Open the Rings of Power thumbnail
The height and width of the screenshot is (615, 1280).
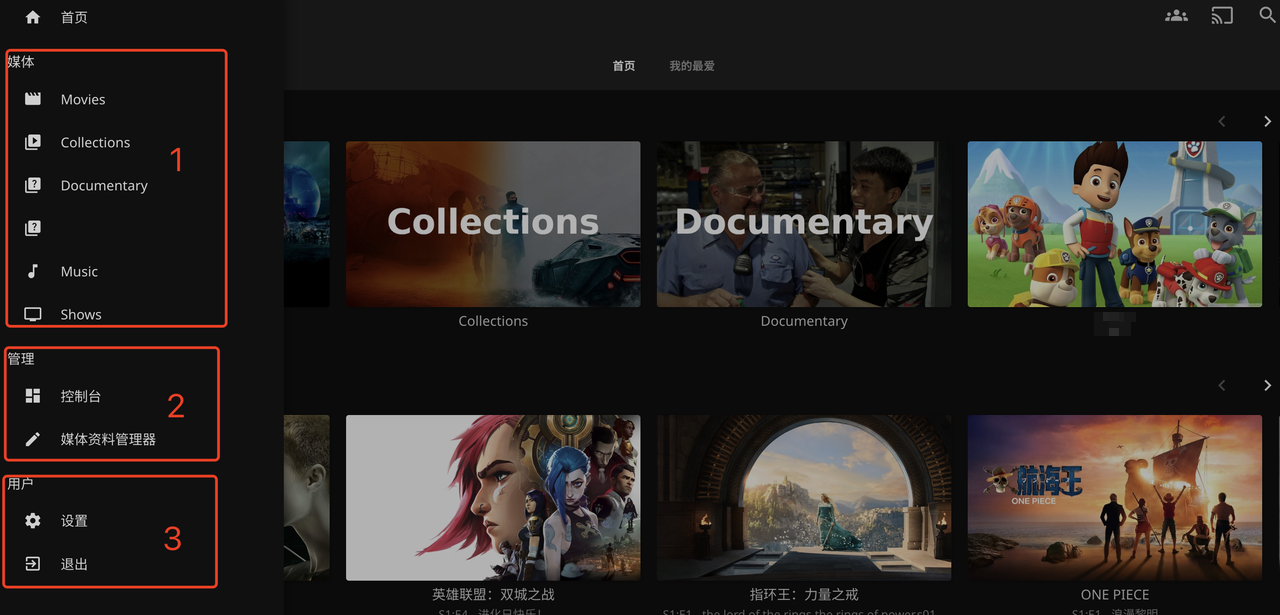pyautogui.click(x=804, y=498)
